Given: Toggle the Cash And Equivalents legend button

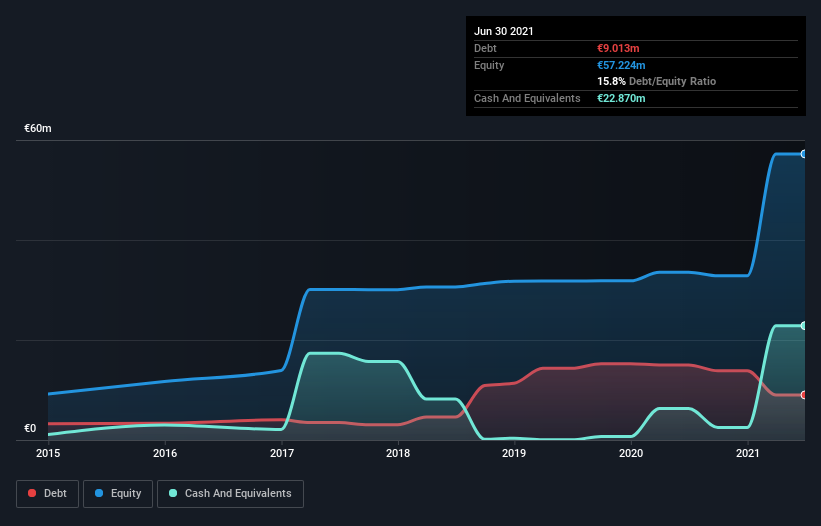Looking at the screenshot, I should click(x=230, y=494).
